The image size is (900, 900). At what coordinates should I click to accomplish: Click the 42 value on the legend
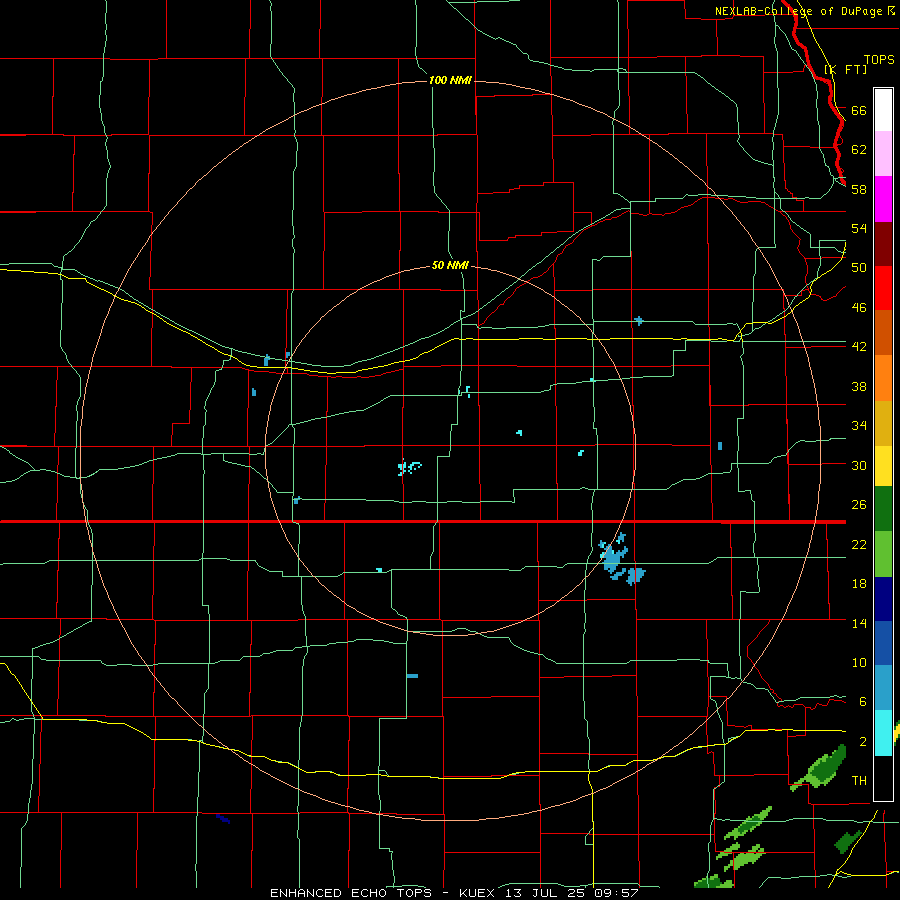(x=859, y=346)
